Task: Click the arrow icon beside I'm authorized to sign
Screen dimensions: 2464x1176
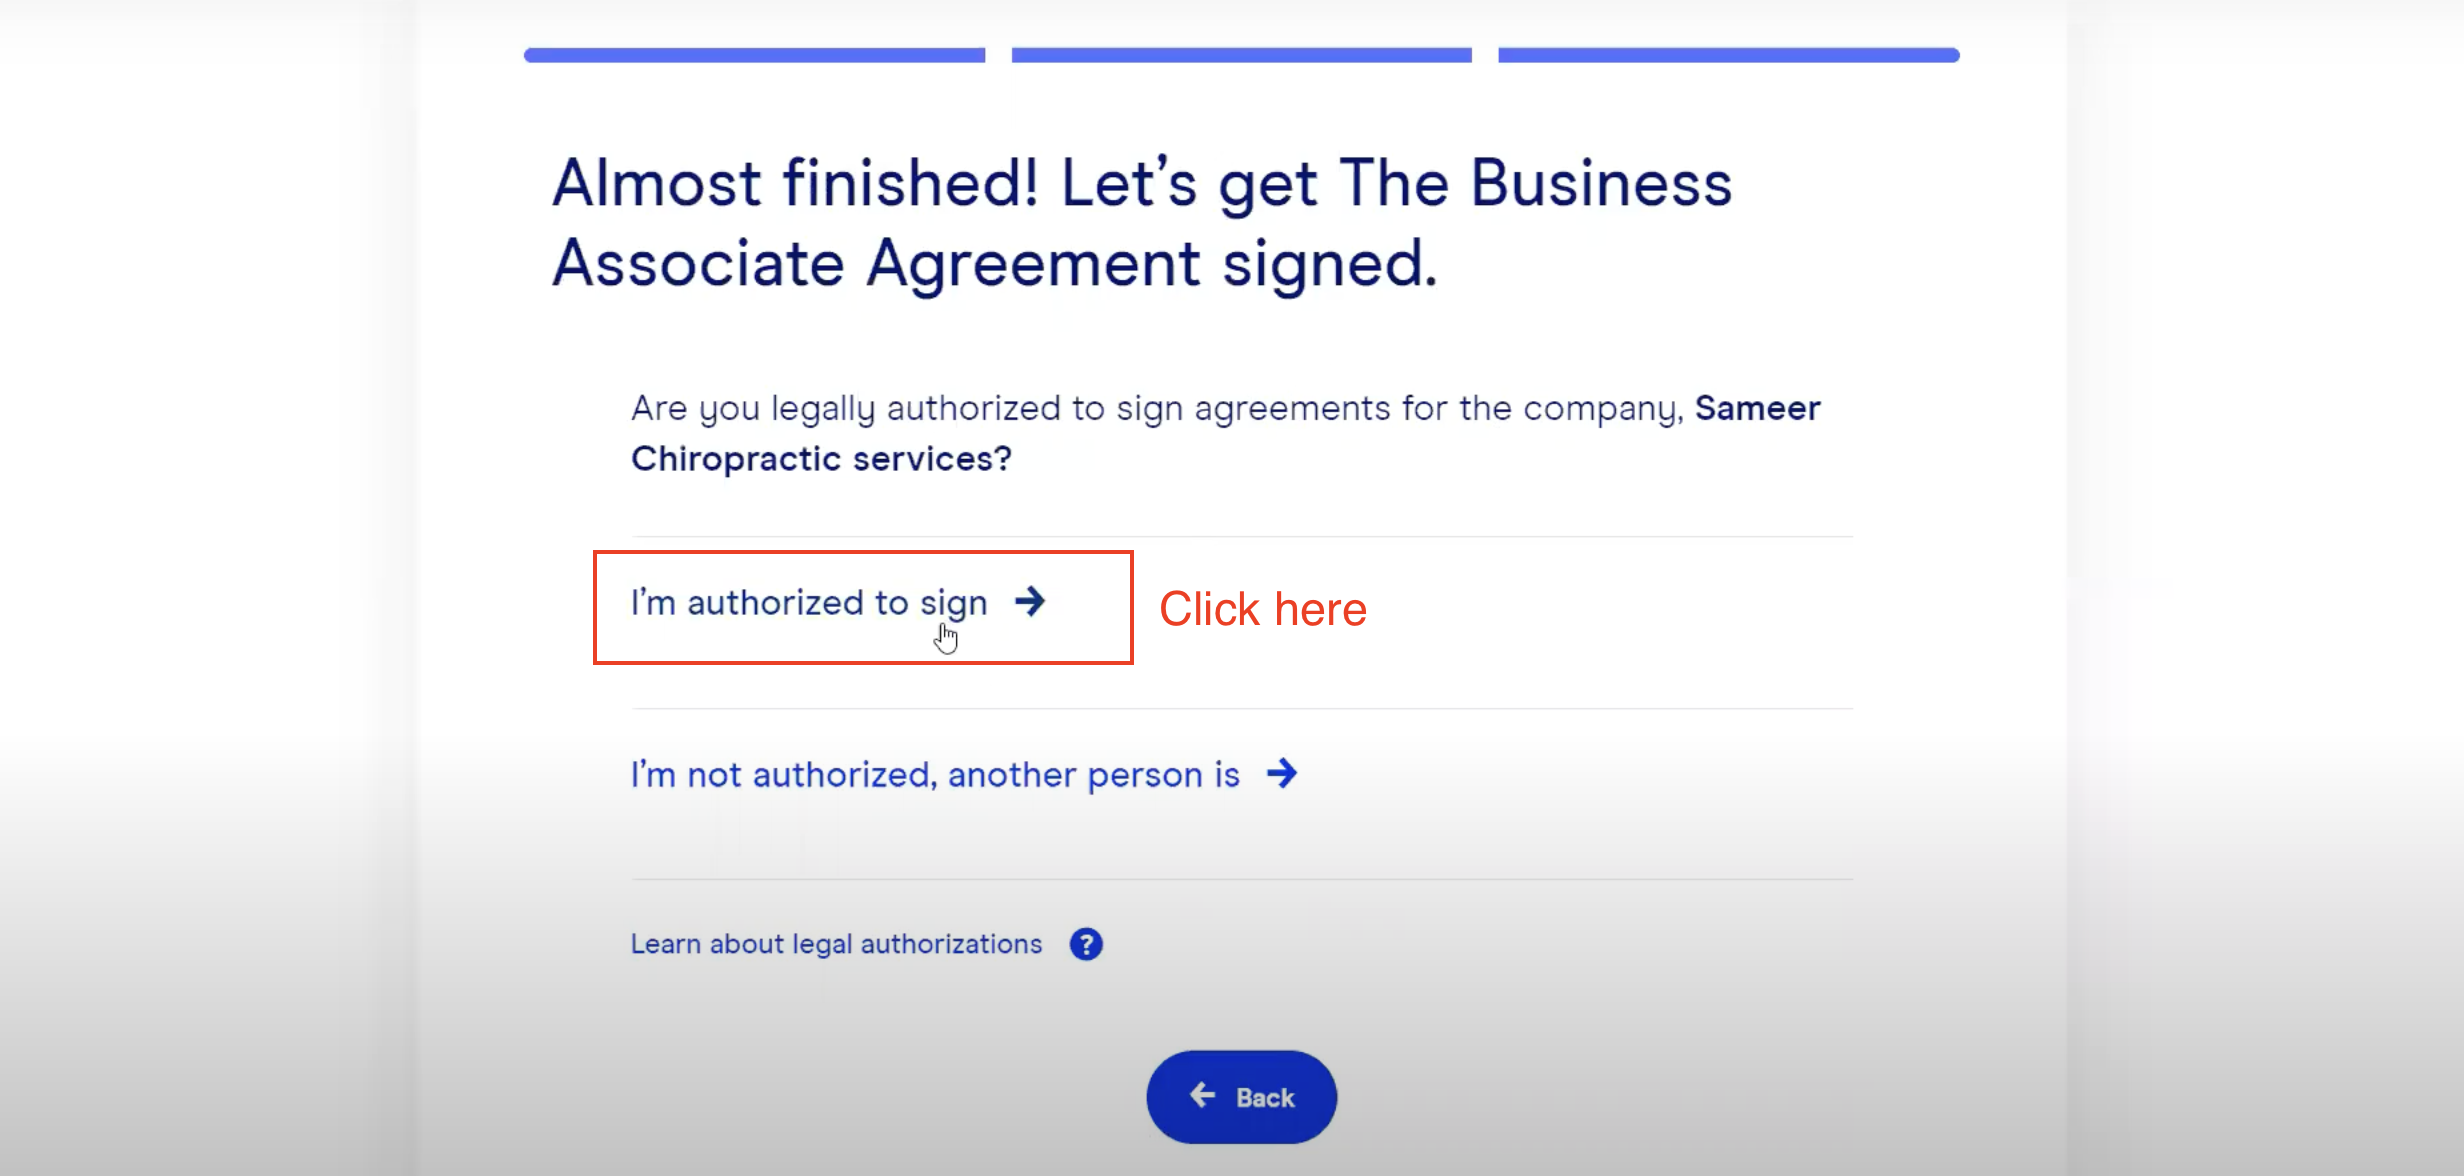Action: coord(1032,601)
